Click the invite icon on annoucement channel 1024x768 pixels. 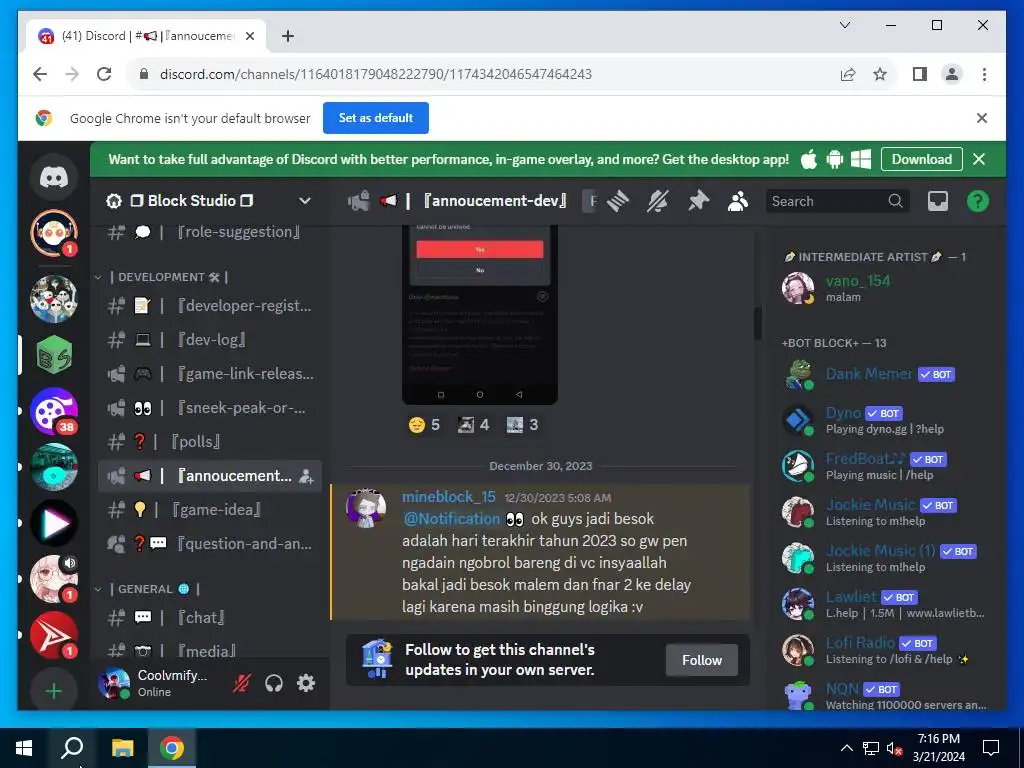point(306,476)
